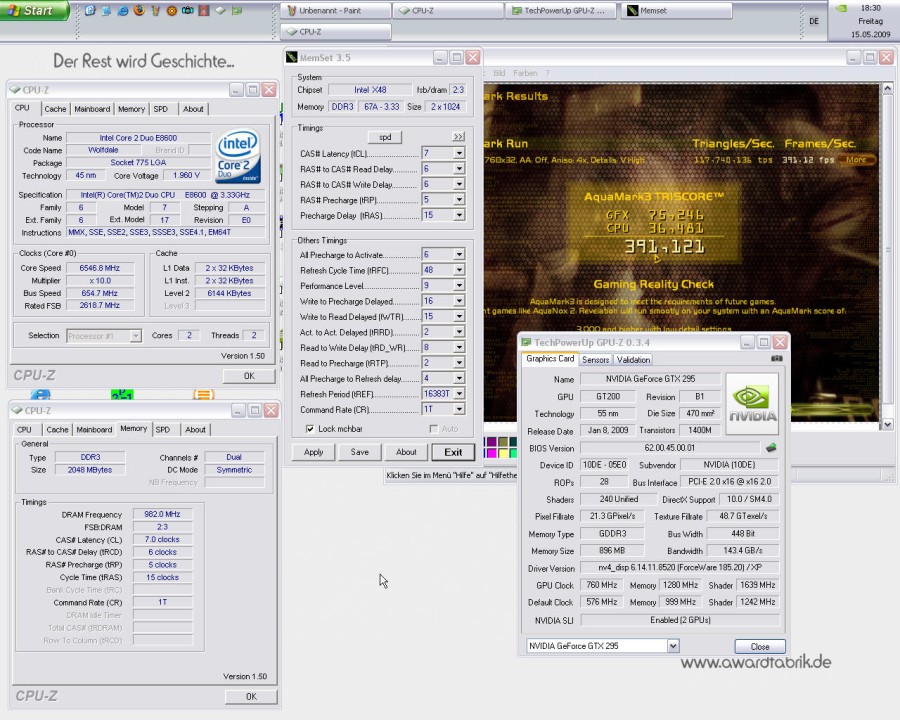Viewport: 900px width, 720px height.
Task: Open the RAS# to CAS# Read Delay dropdown
Action: 459,169
